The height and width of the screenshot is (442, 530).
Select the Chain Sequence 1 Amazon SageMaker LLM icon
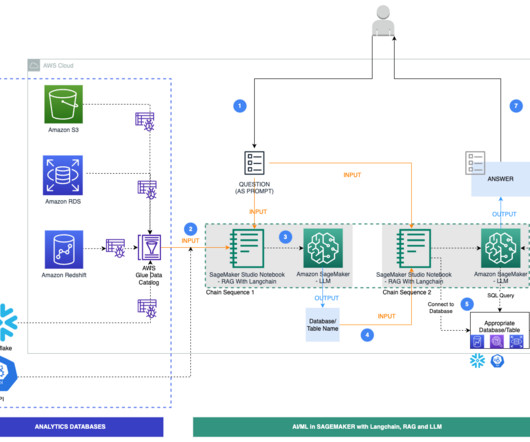click(x=323, y=248)
